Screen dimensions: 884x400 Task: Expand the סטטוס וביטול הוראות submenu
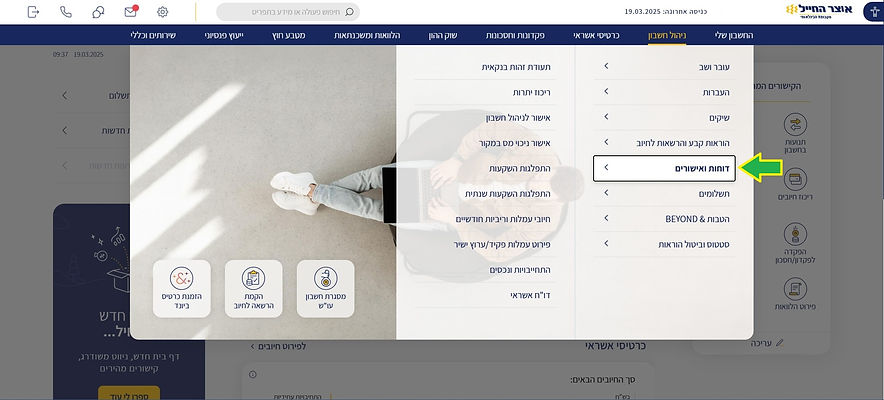664,245
